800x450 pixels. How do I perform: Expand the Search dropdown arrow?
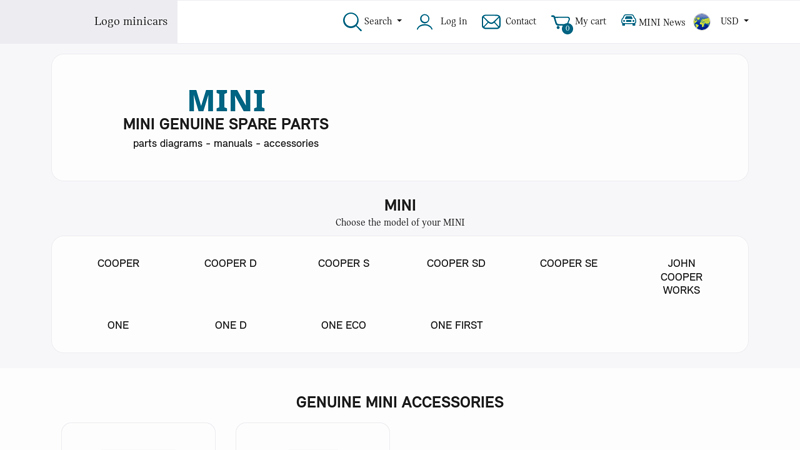(x=399, y=21)
